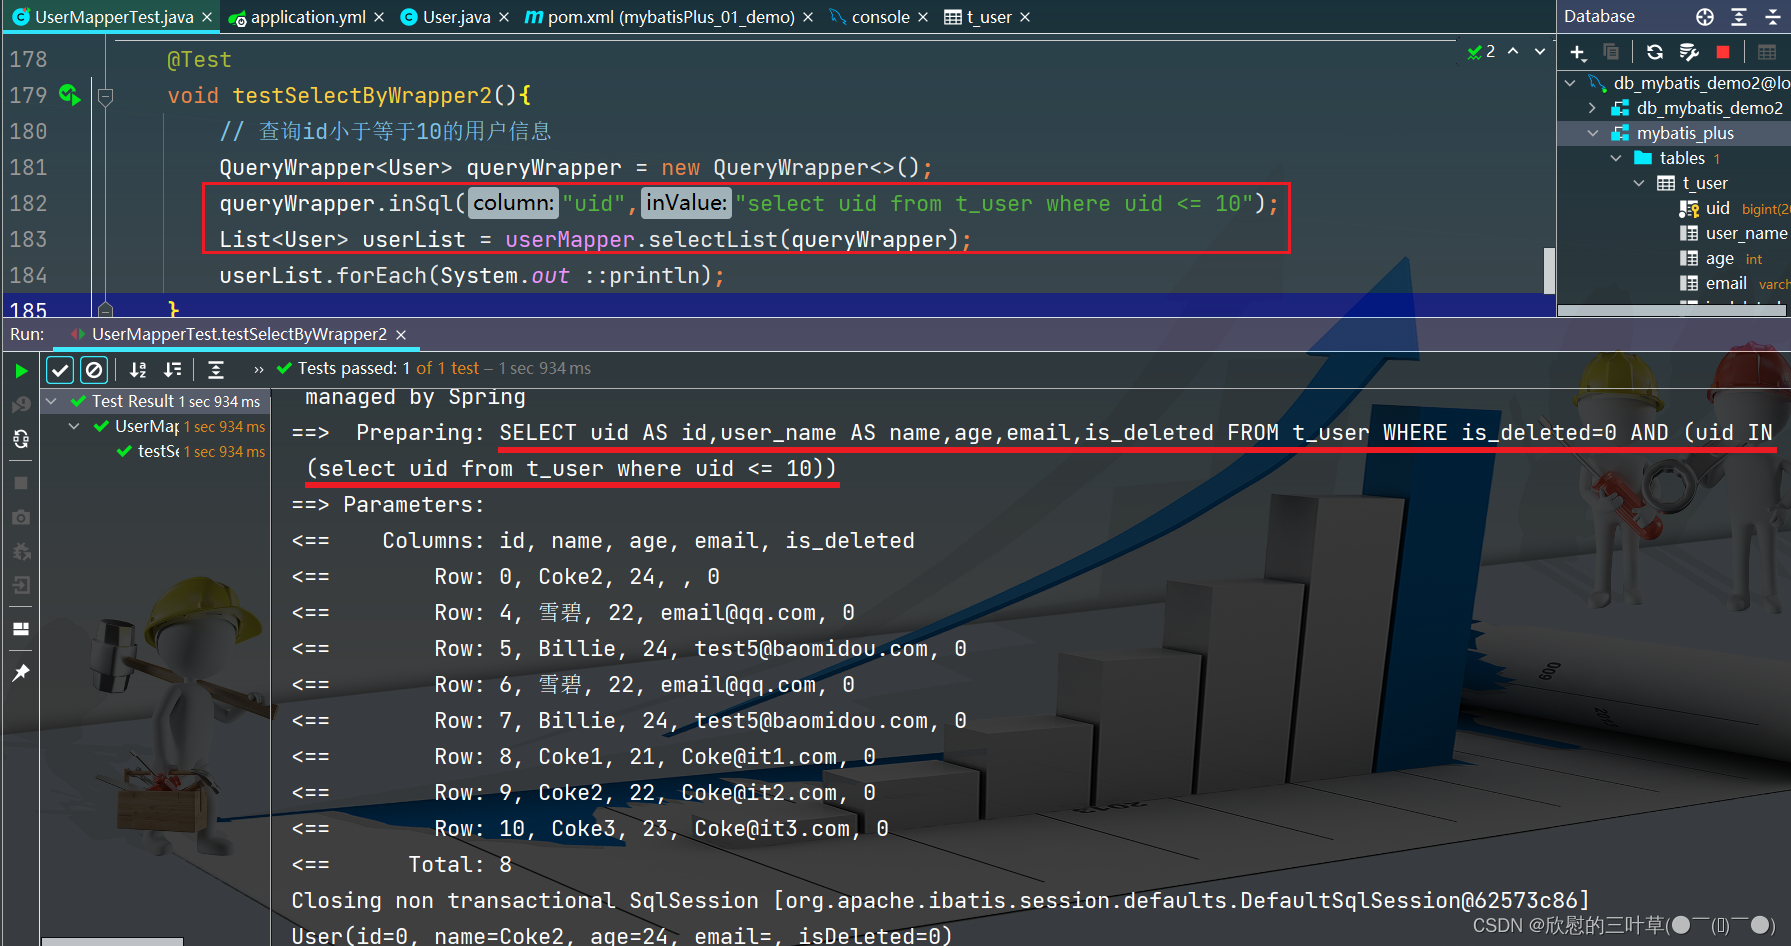
Task: Toggle auto-test rerun icon in Run sidebar
Action: [x=21, y=438]
